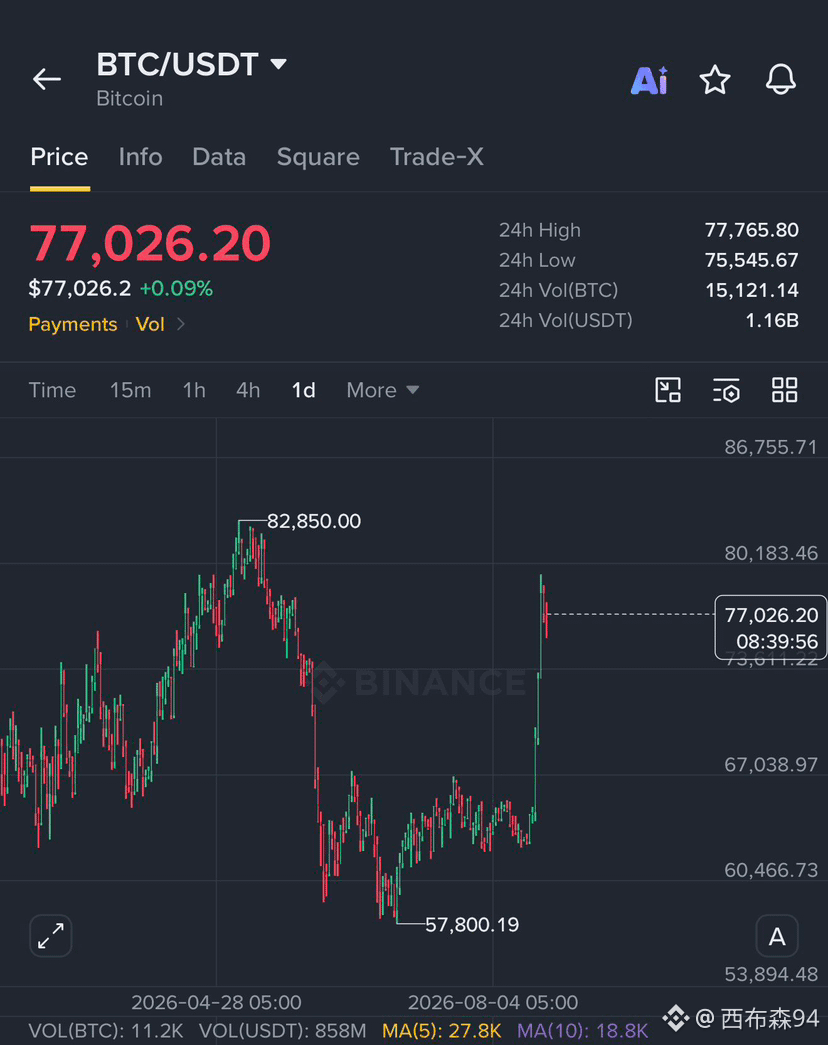
Task: Click the Bitcoin subtitle under the pair name
Action: pyautogui.click(x=129, y=99)
